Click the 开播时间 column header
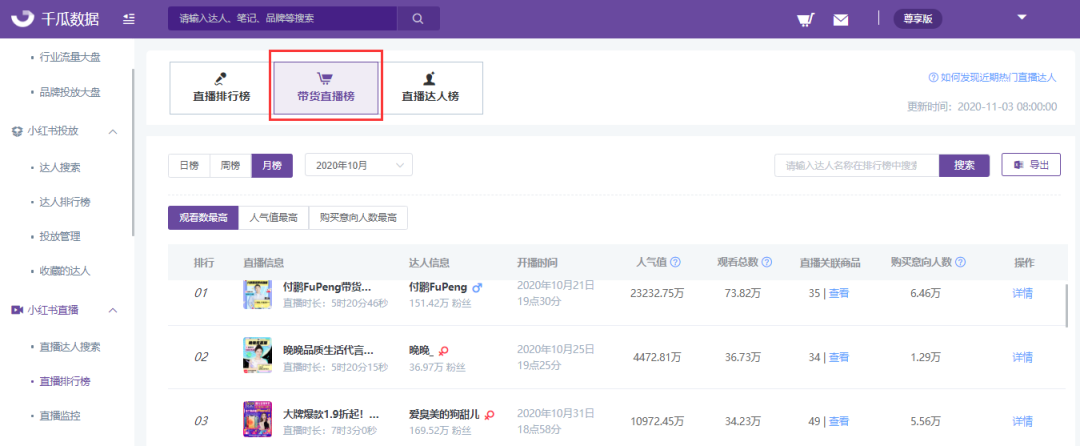 point(537,262)
